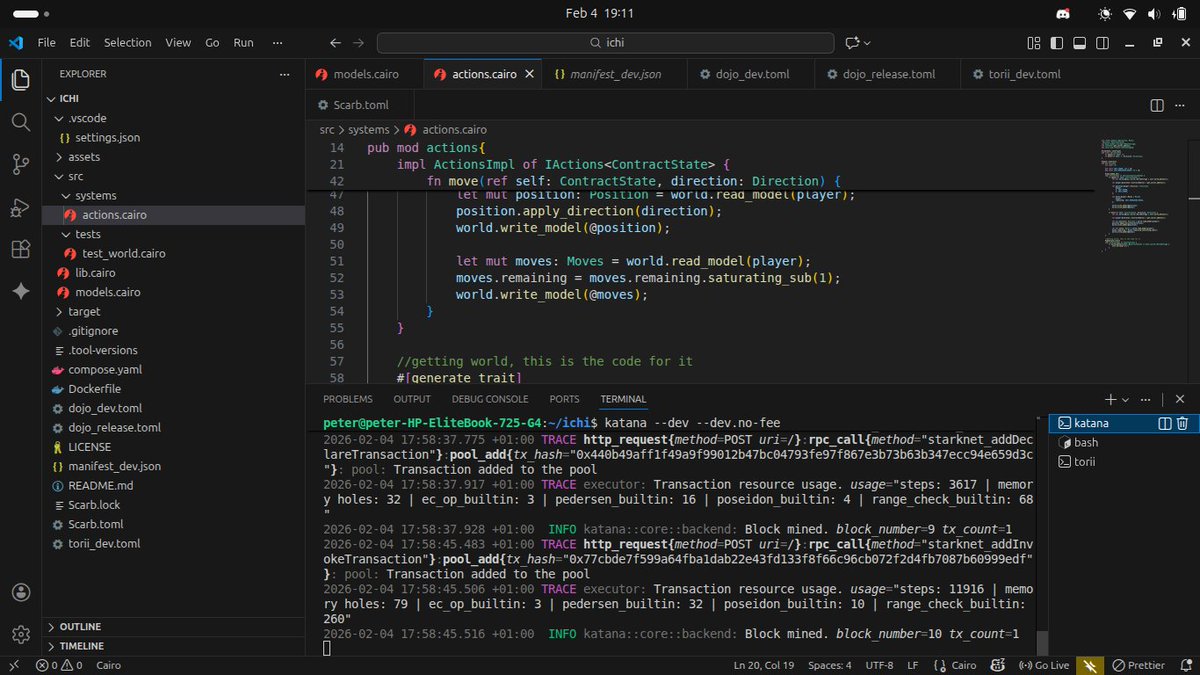
Task: Click the terminal vertical scrollbar
Action: point(1041,643)
